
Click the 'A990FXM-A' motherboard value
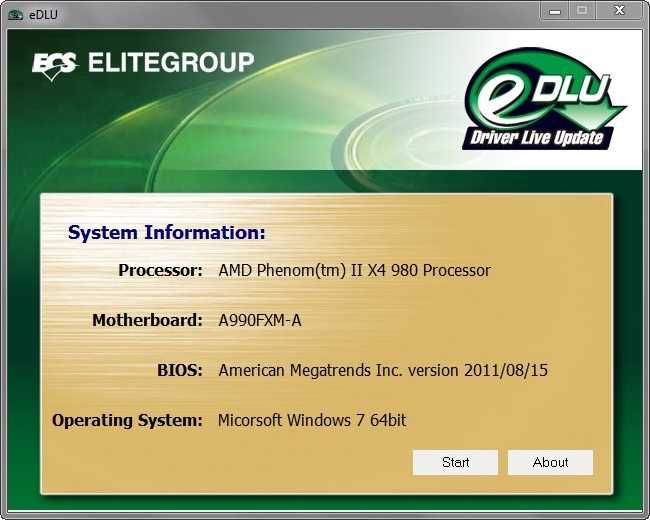coord(260,320)
